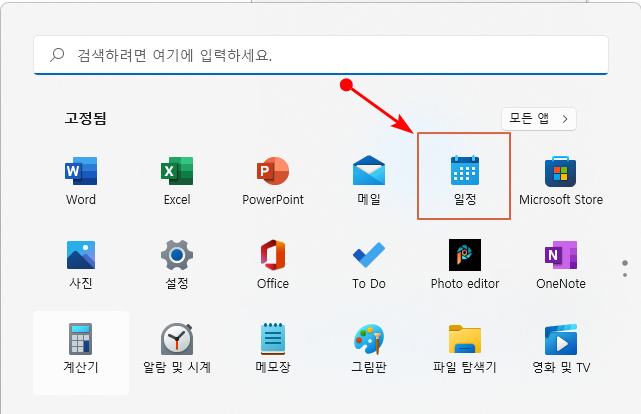Launch 메모장 (Notepad)
This screenshot has height=414, width=641.
click(x=273, y=349)
